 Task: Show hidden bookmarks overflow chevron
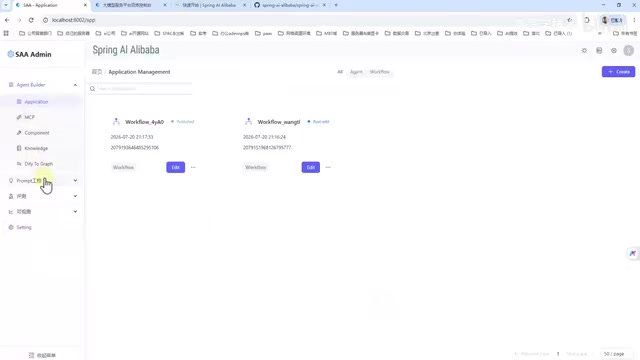(x=600, y=33)
